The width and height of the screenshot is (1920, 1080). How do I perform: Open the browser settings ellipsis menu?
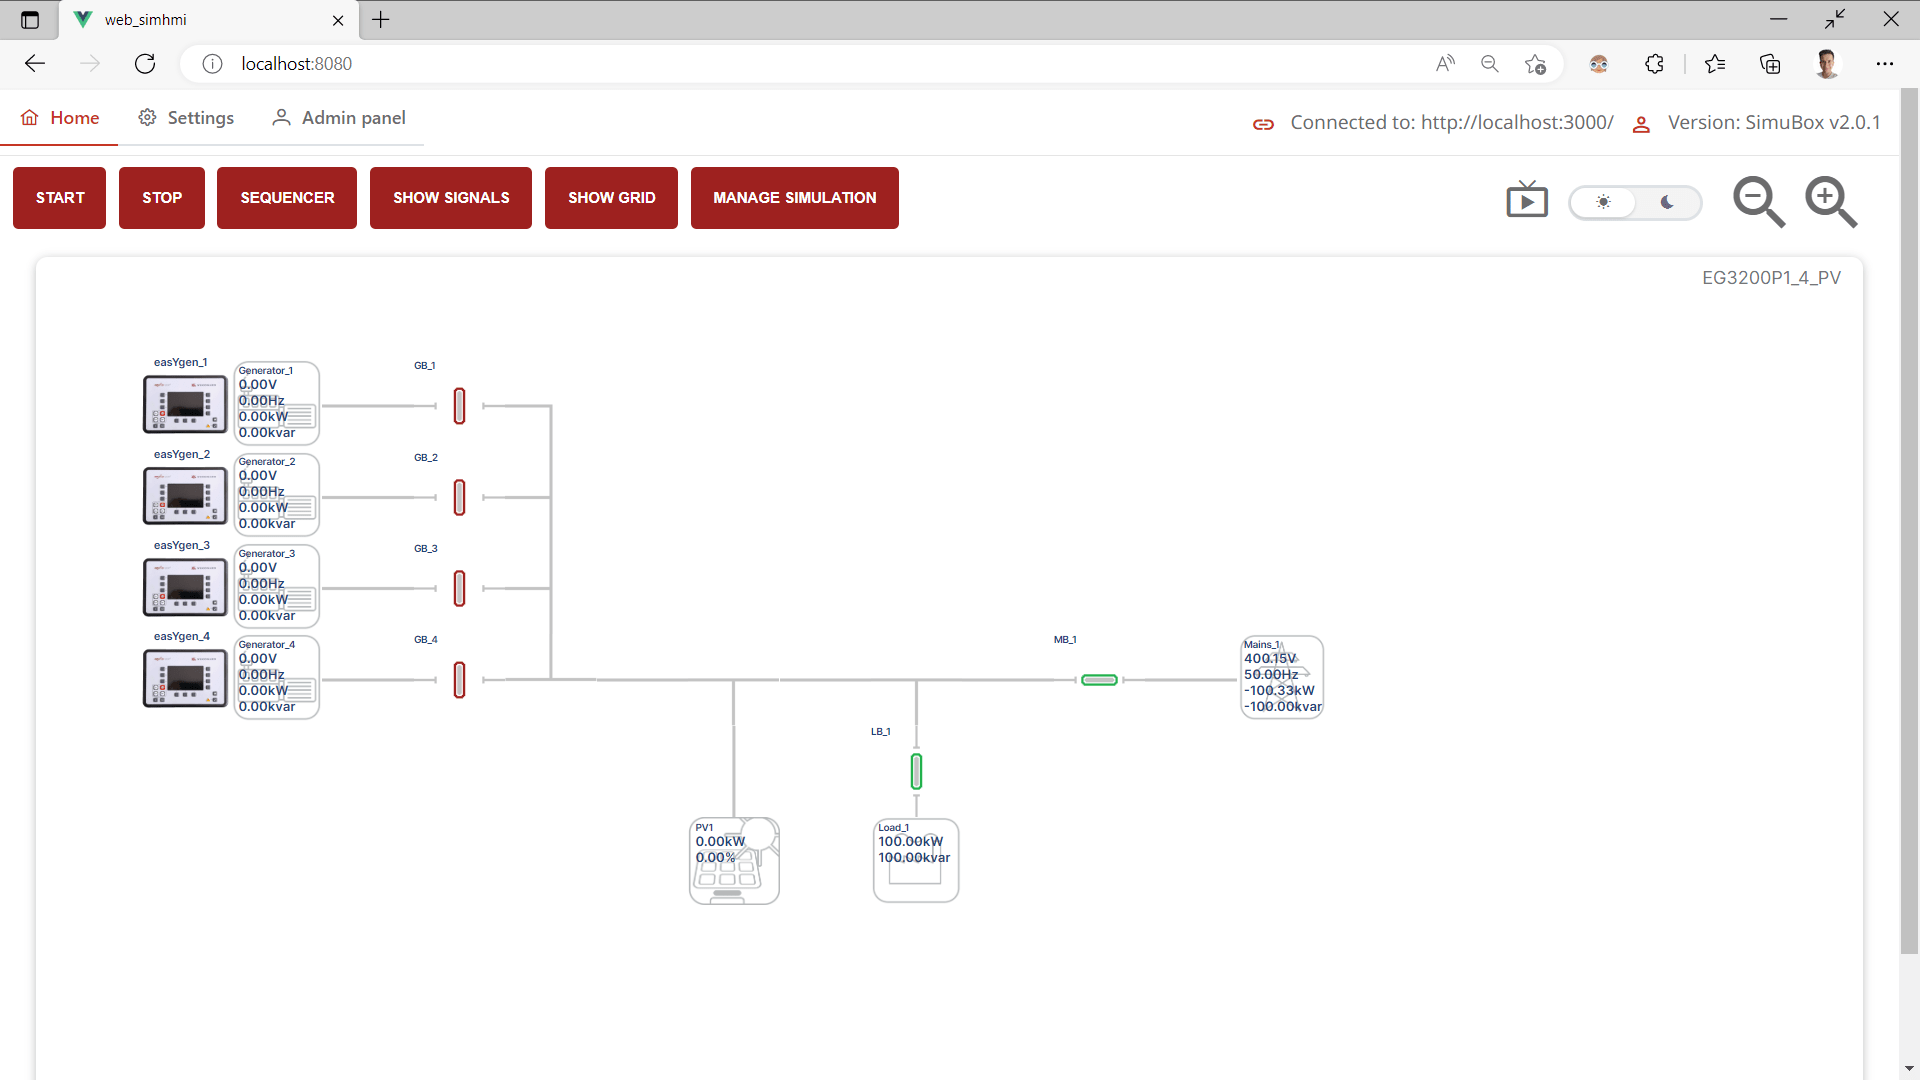coord(1884,64)
